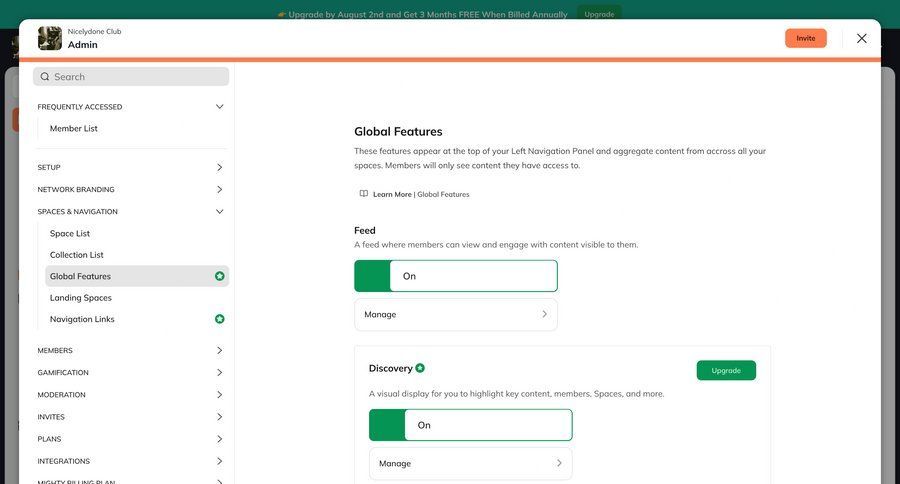
Task: Open Space List in the sidebar
Action: [70, 233]
